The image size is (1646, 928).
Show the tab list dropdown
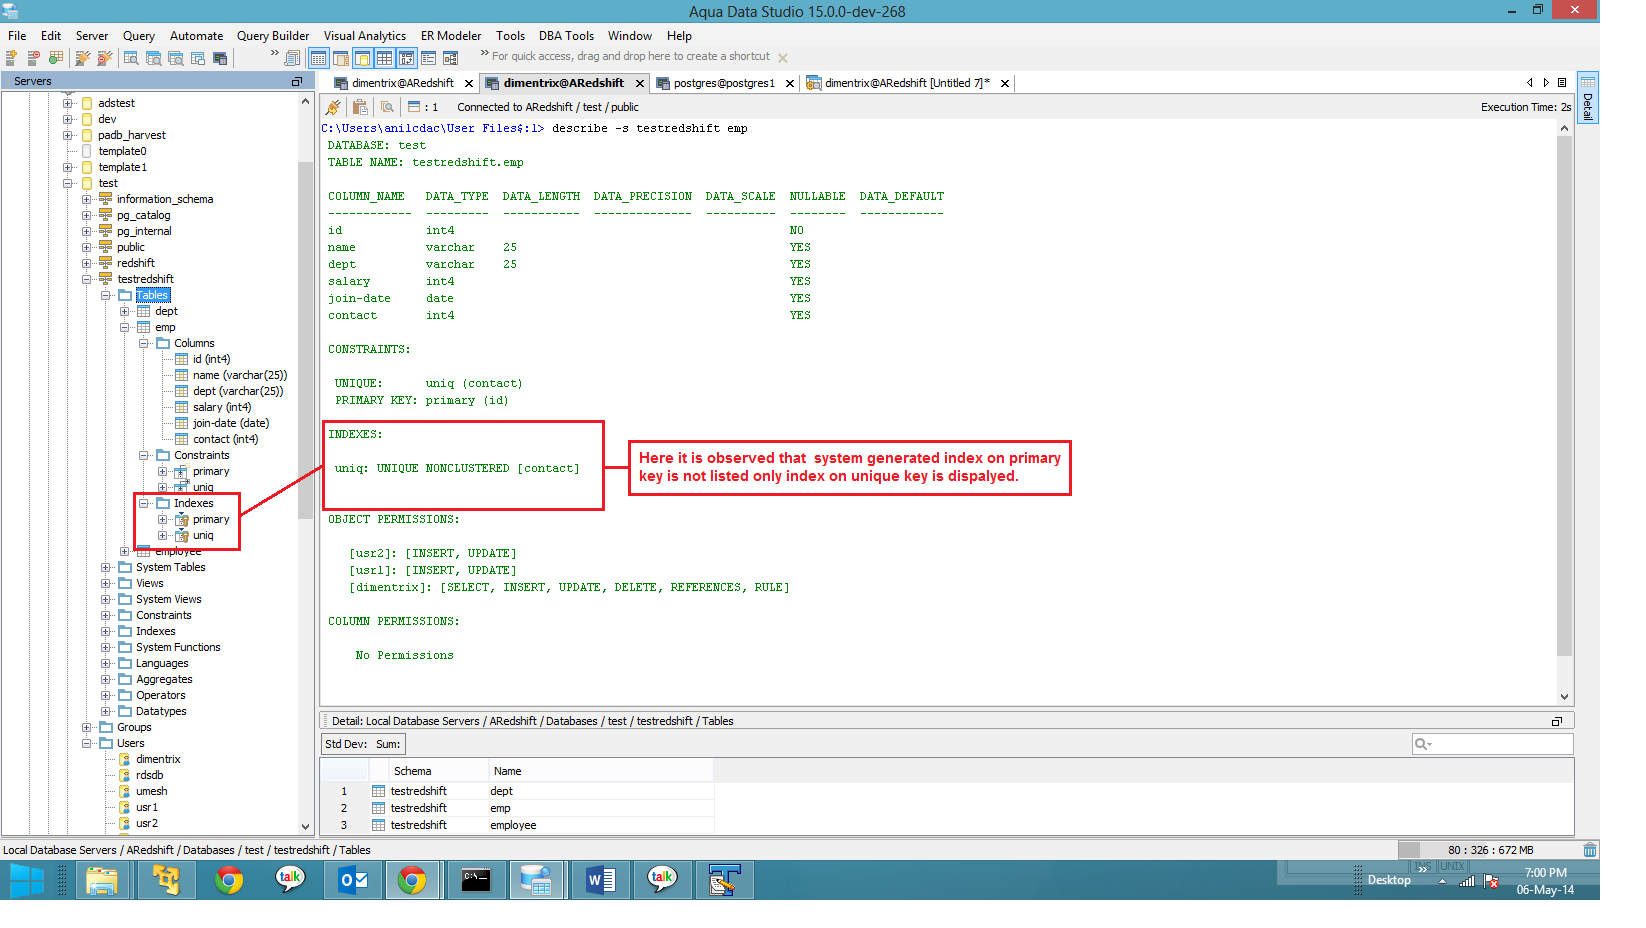[1562, 83]
